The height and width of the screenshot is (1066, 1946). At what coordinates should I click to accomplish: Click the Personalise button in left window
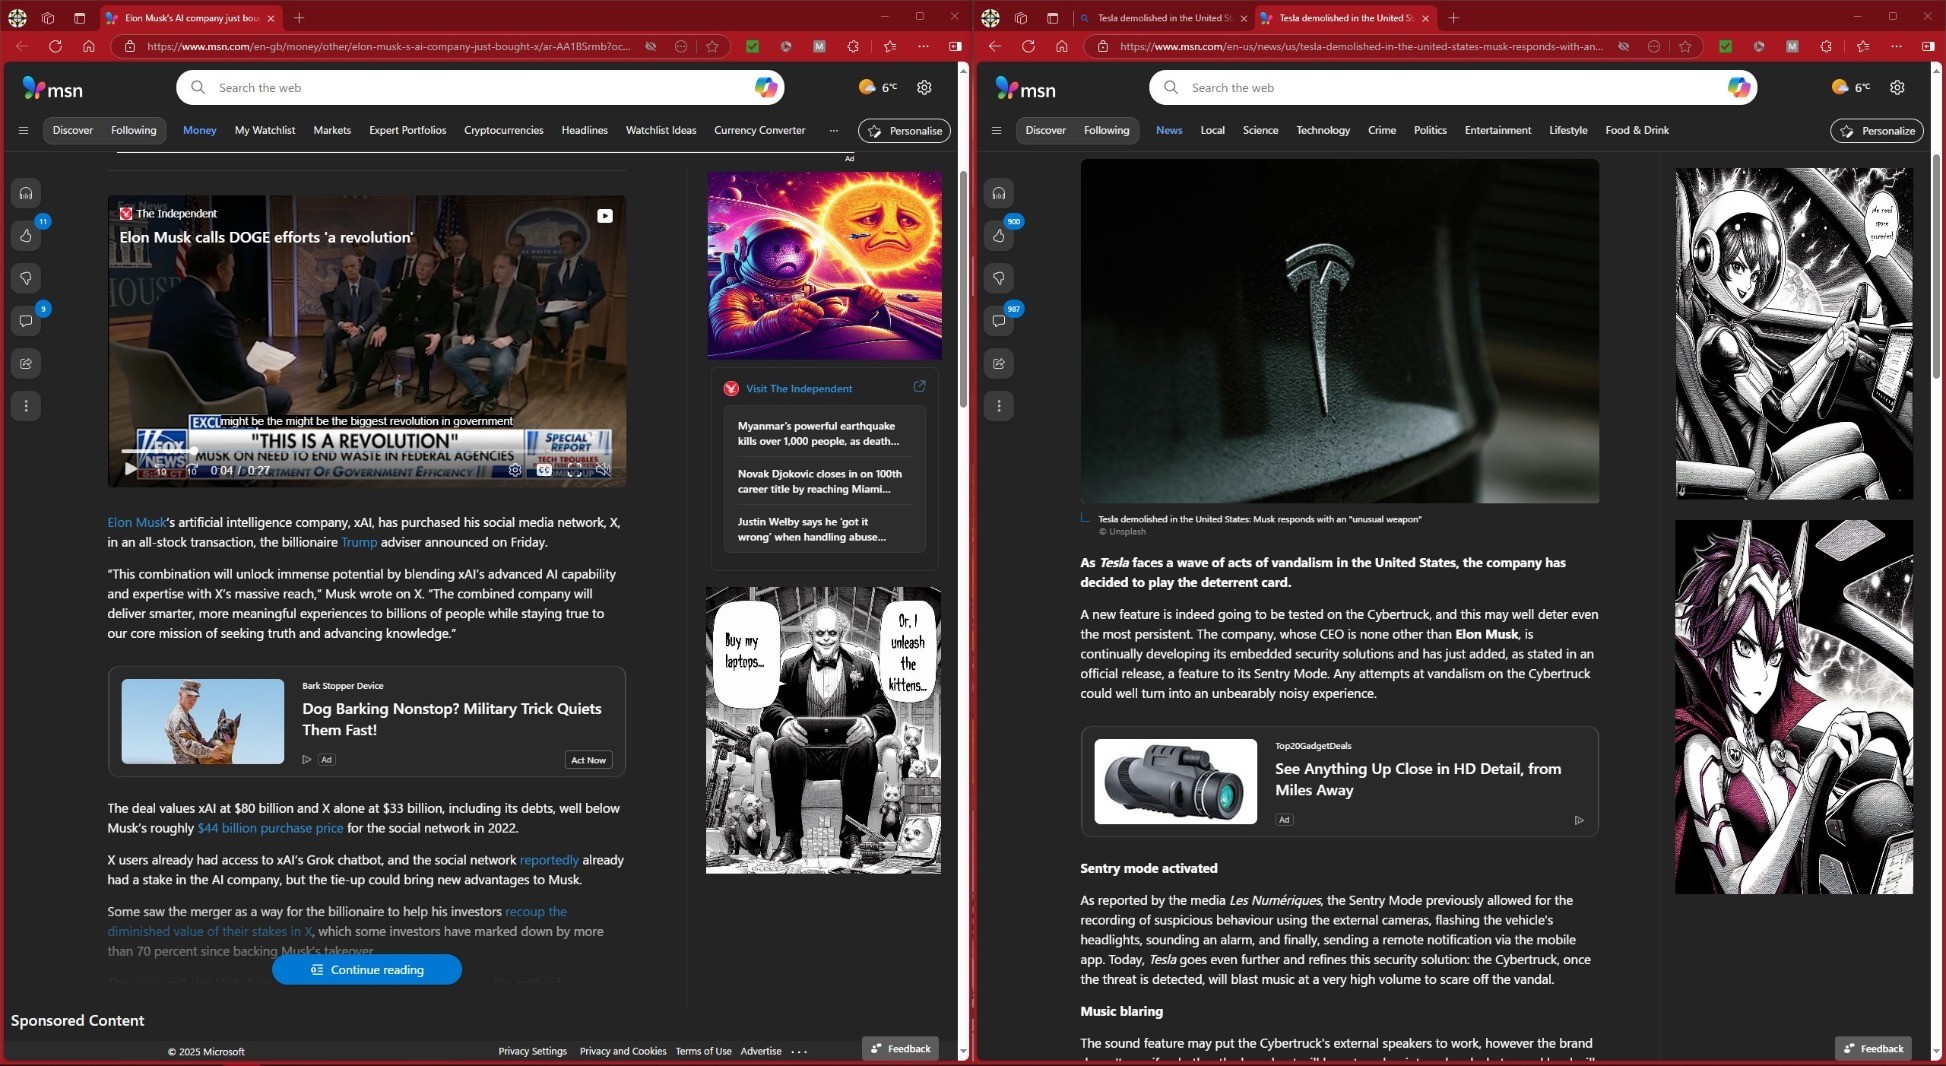point(904,131)
